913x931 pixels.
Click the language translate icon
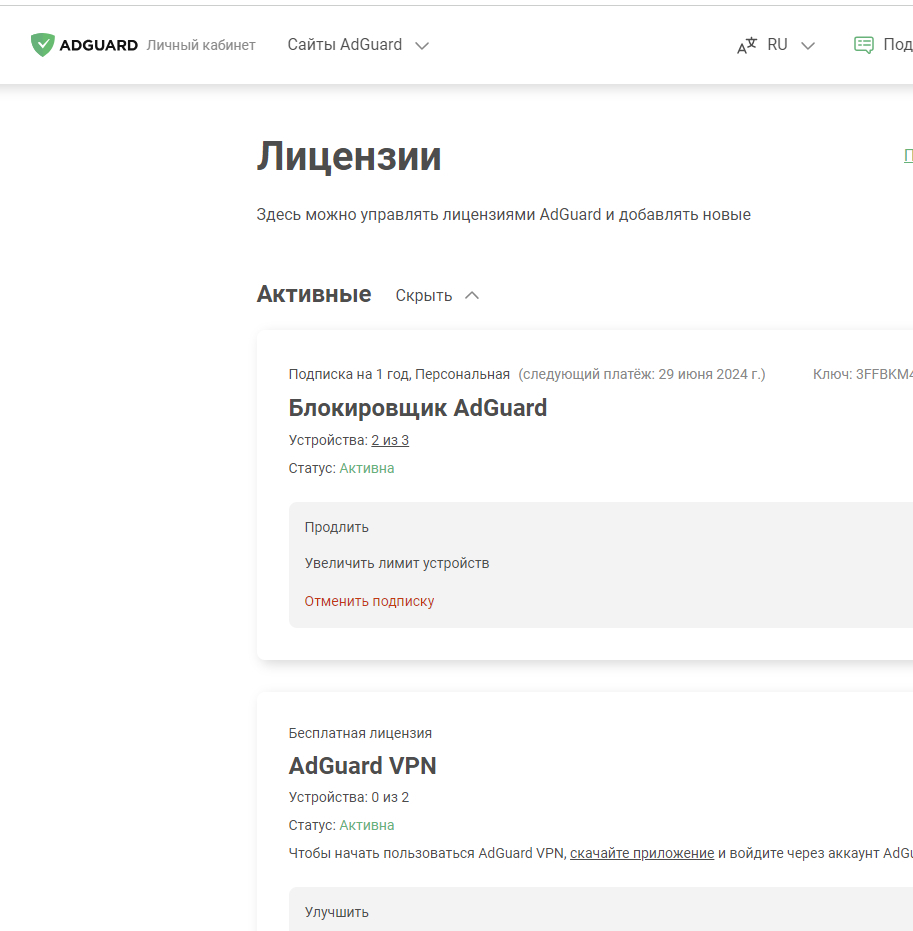pos(747,45)
